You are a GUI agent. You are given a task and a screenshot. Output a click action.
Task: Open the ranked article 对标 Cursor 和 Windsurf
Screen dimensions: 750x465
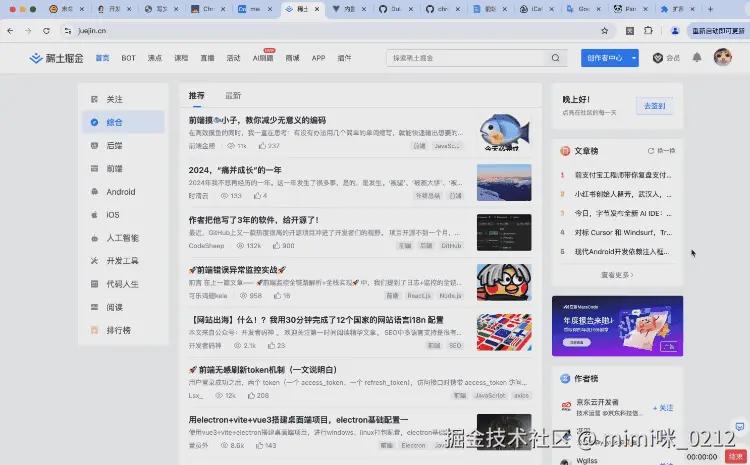click(623, 232)
